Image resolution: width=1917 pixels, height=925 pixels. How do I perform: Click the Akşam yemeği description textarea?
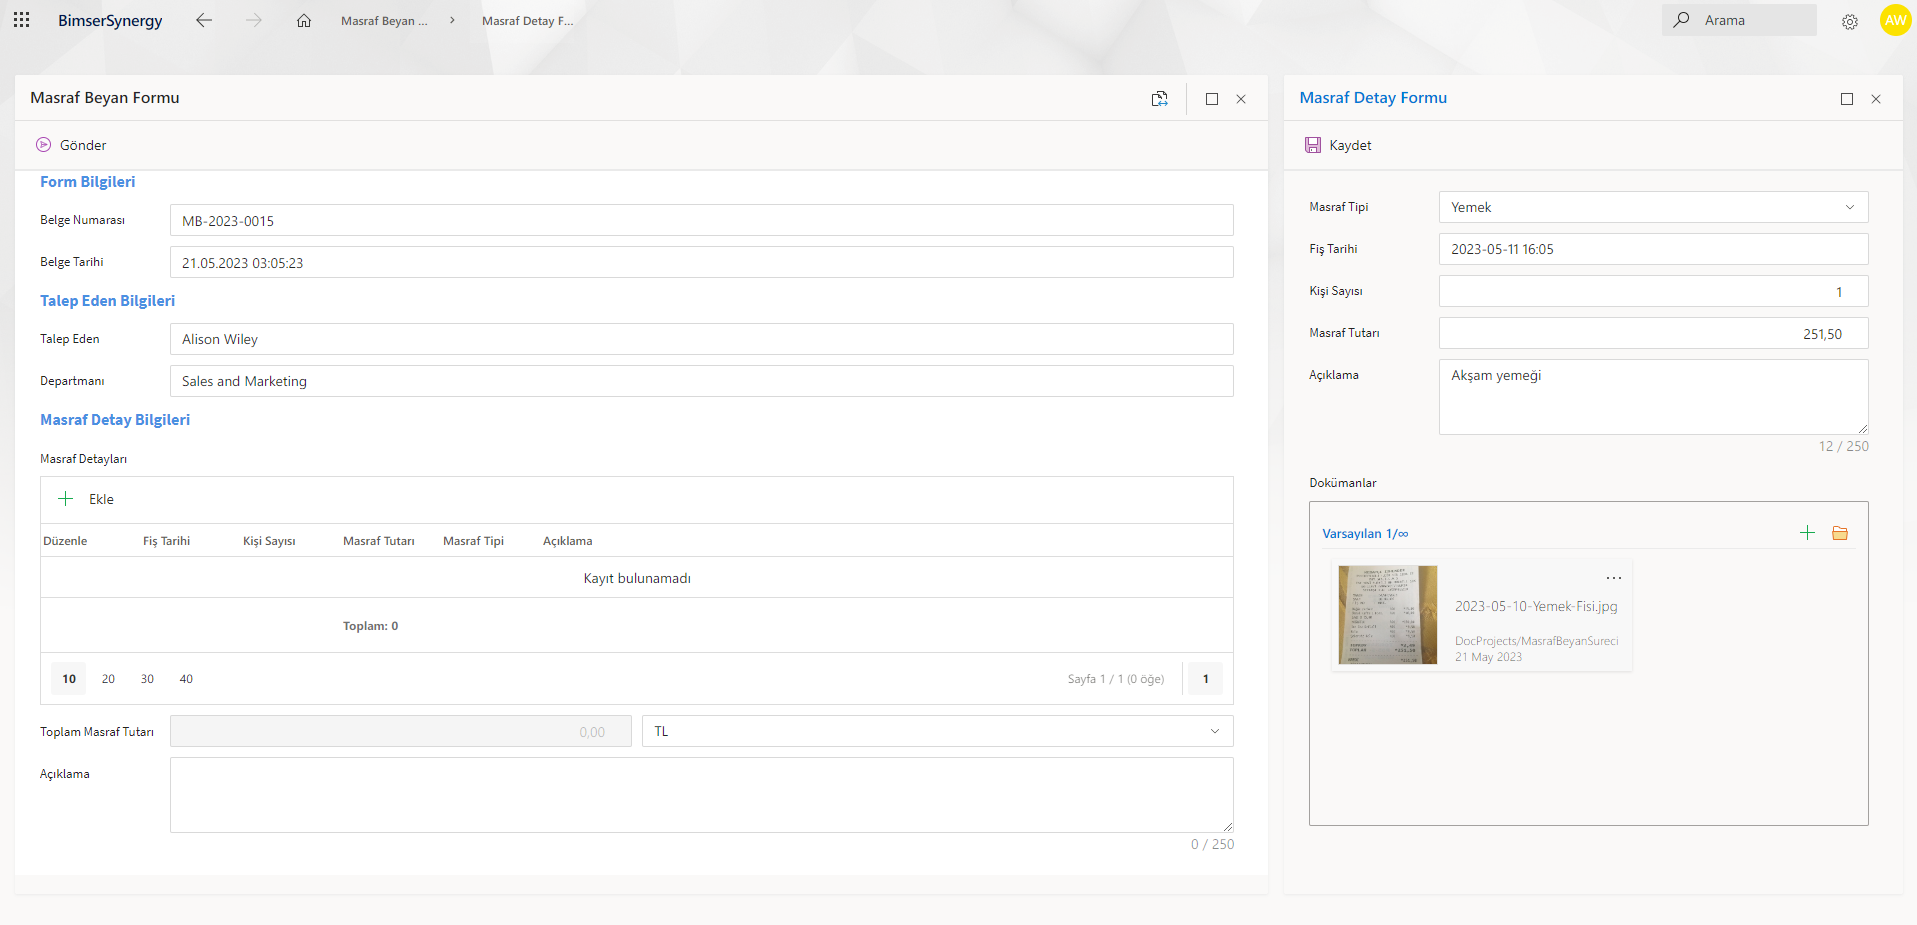[x=1653, y=397]
